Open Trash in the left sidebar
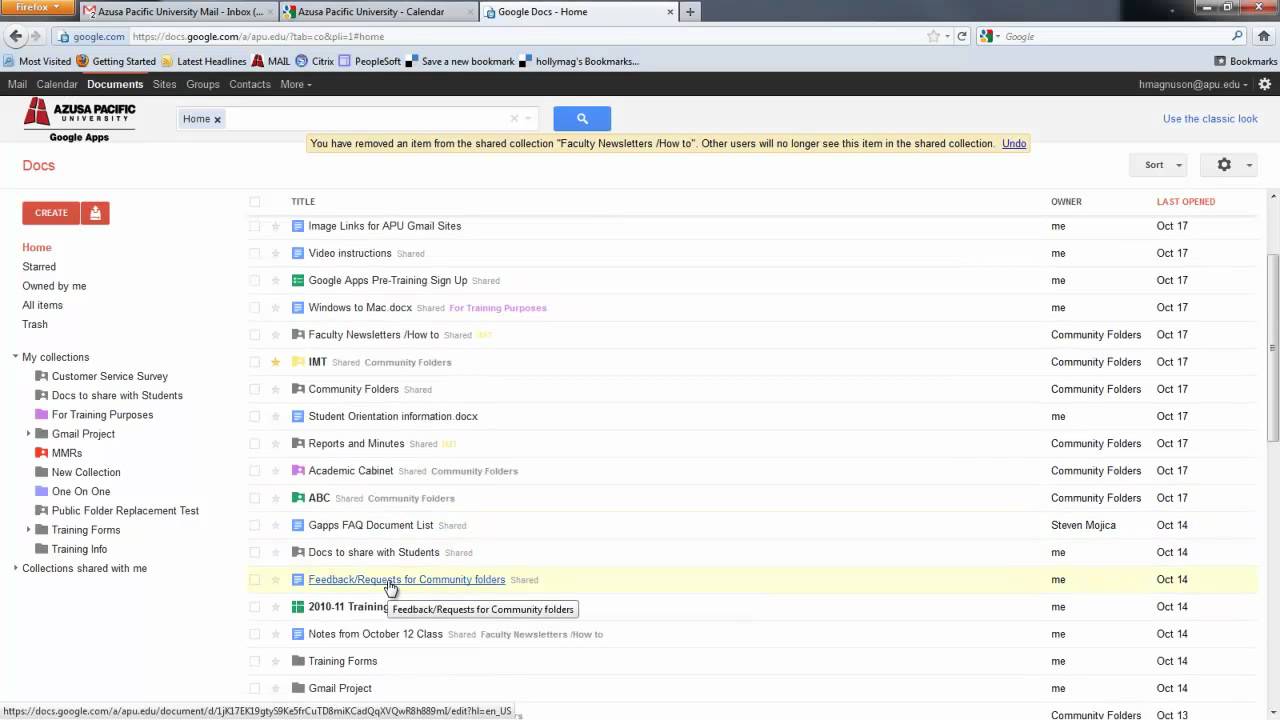The height and width of the screenshot is (720, 1280). (x=35, y=324)
